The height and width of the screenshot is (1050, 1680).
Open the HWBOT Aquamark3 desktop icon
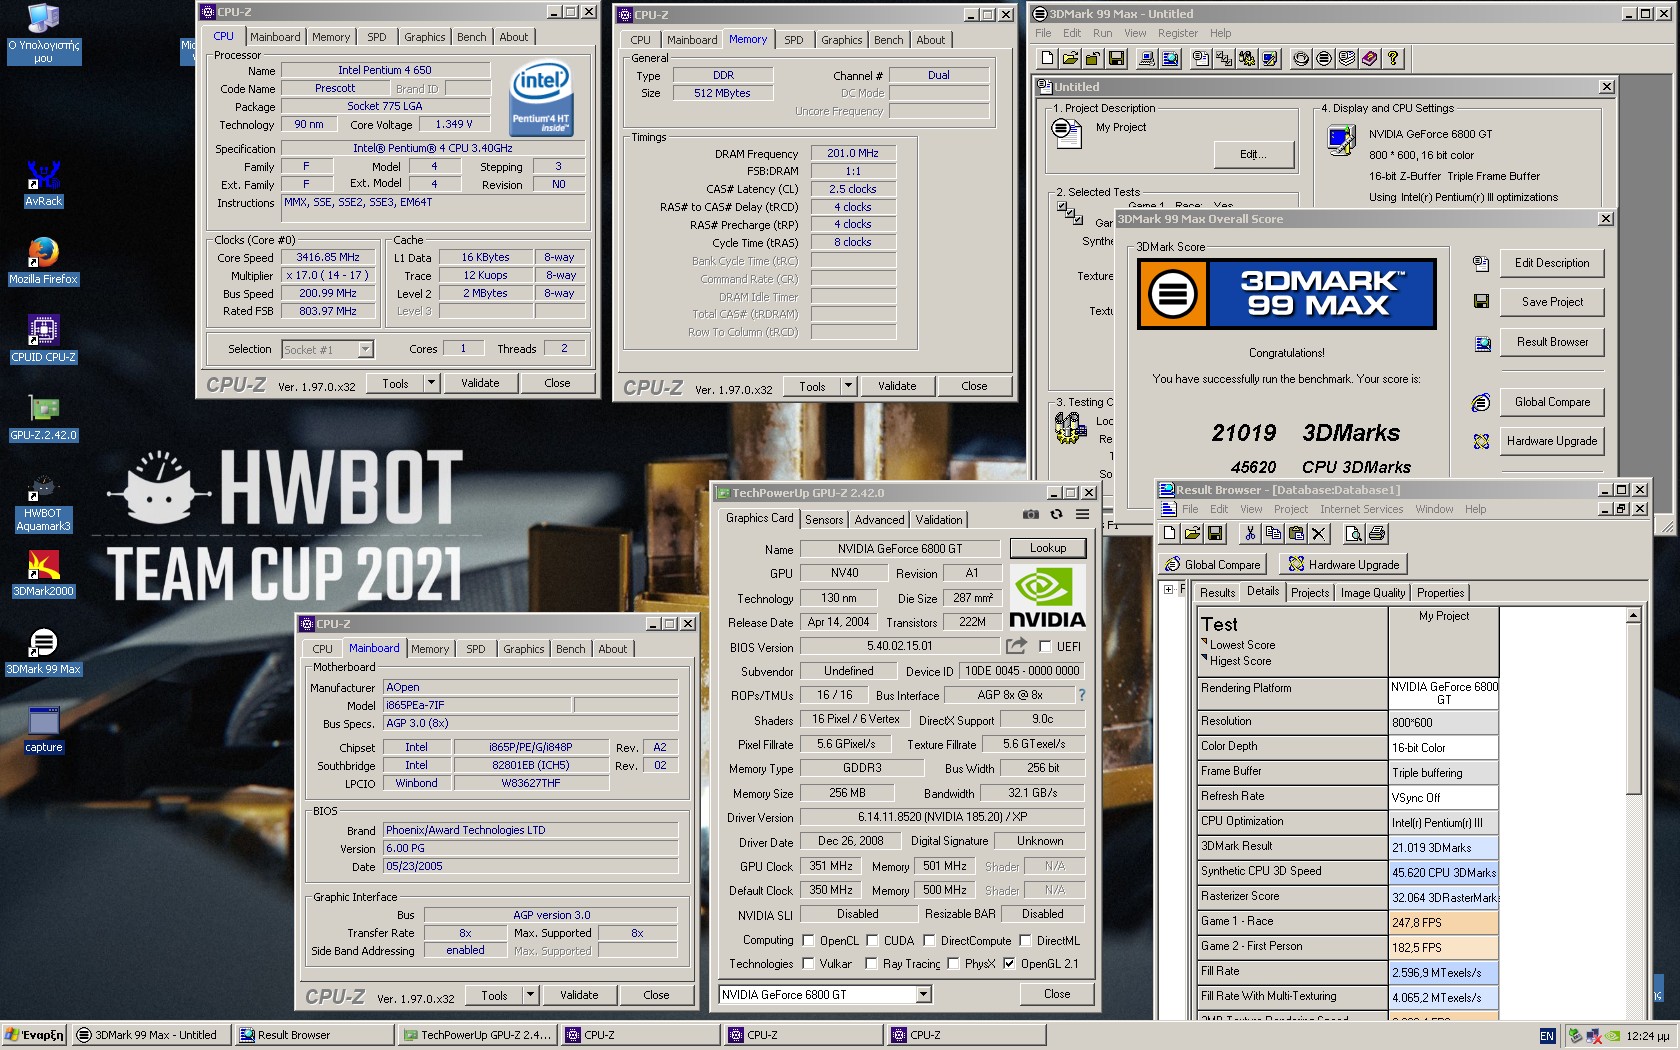(x=43, y=502)
